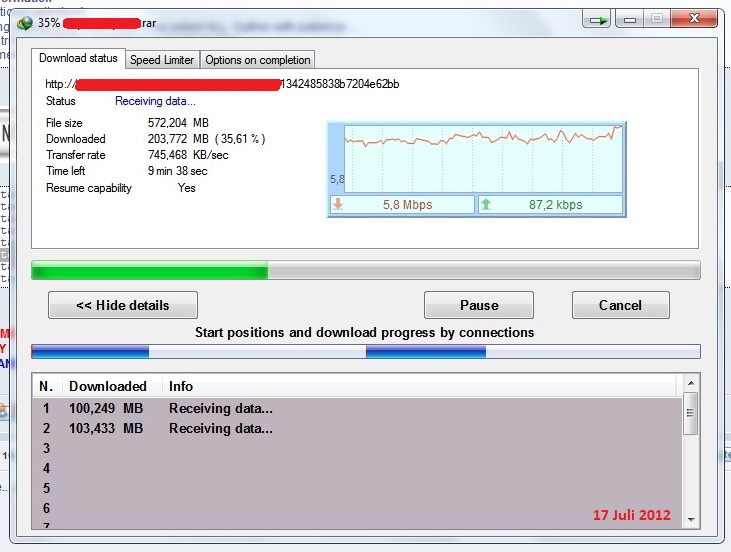Switch to the Speed Limiter tab

[162, 60]
